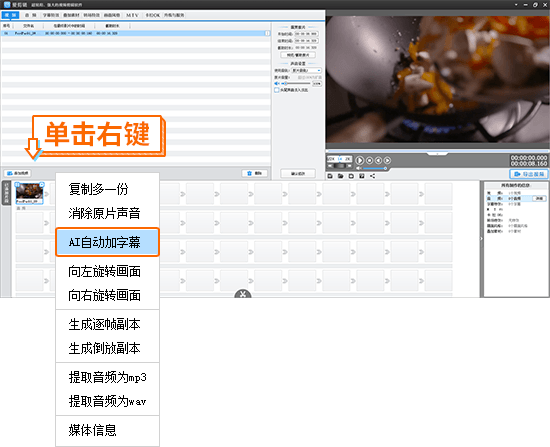
Task: Select 1/2X playback speed
Action: 331,159
